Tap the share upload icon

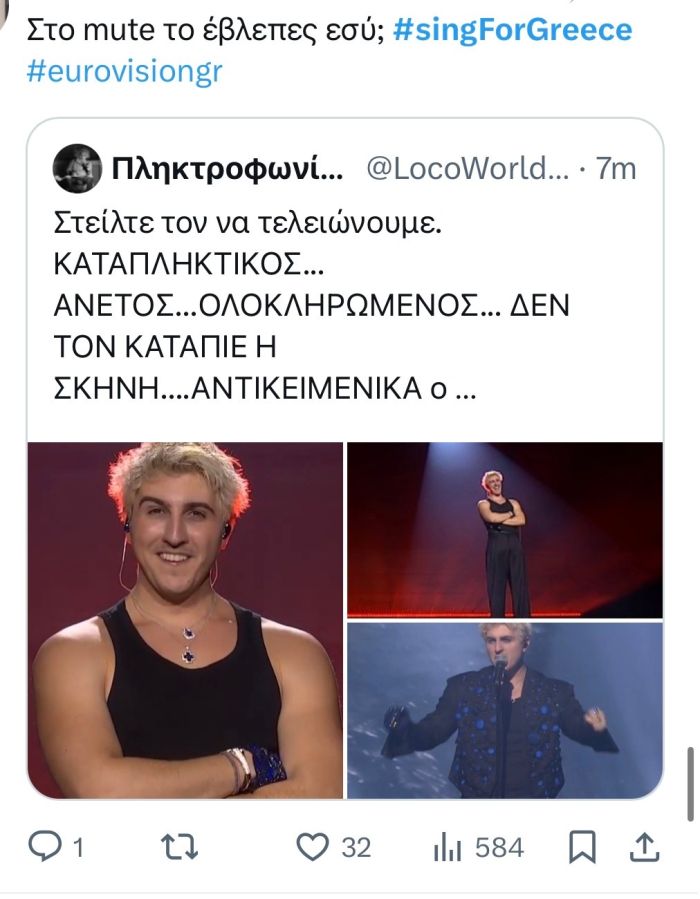click(644, 847)
